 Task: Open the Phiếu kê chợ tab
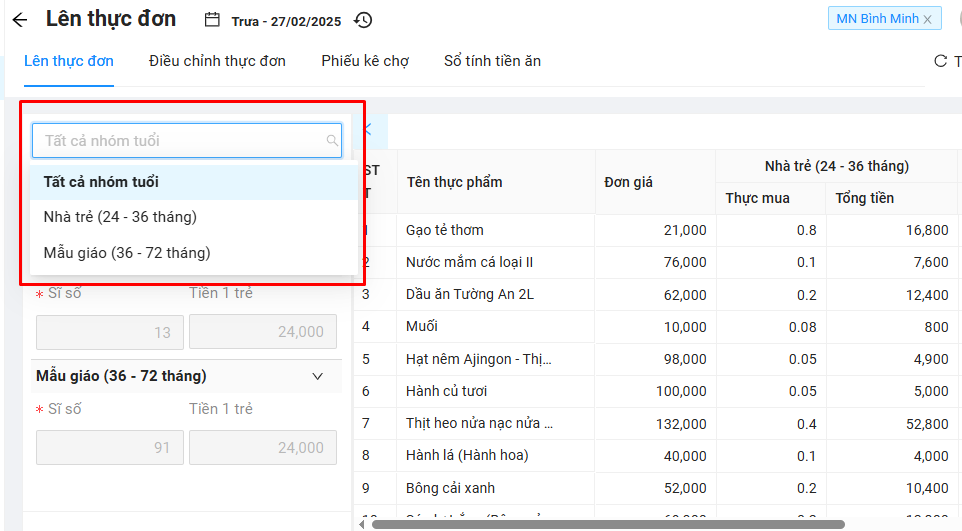click(365, 61)
